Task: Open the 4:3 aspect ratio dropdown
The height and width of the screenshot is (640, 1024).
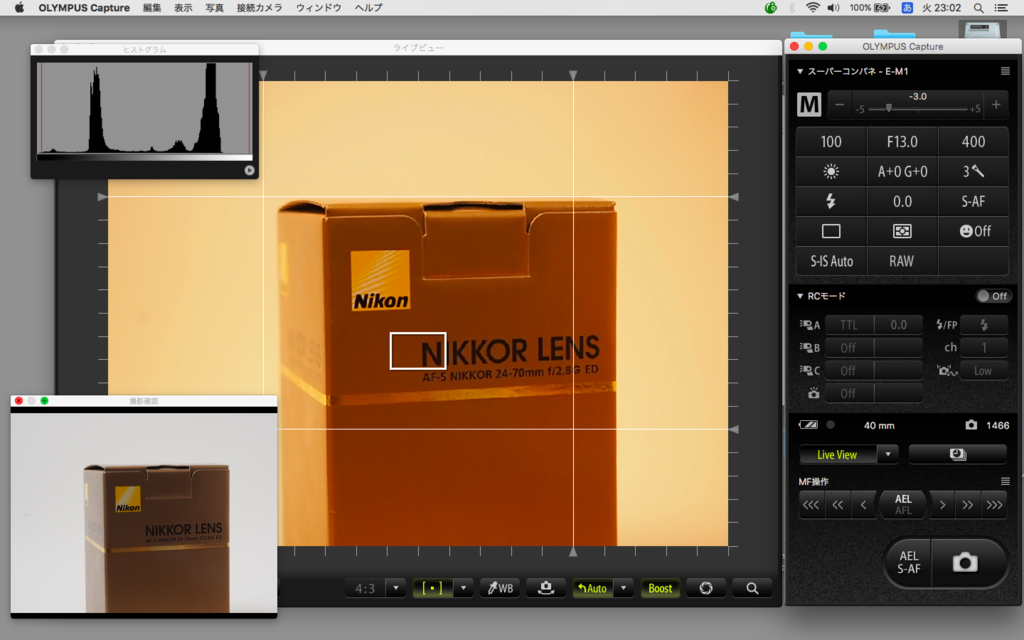Action: (x=396, y=588)
